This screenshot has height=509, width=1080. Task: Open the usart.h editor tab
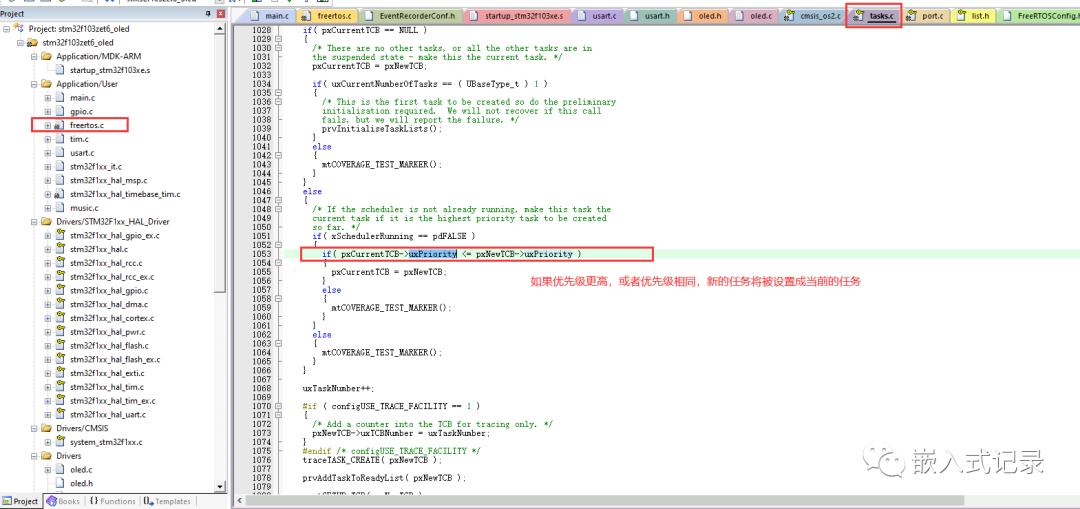(x=650, y=15)
